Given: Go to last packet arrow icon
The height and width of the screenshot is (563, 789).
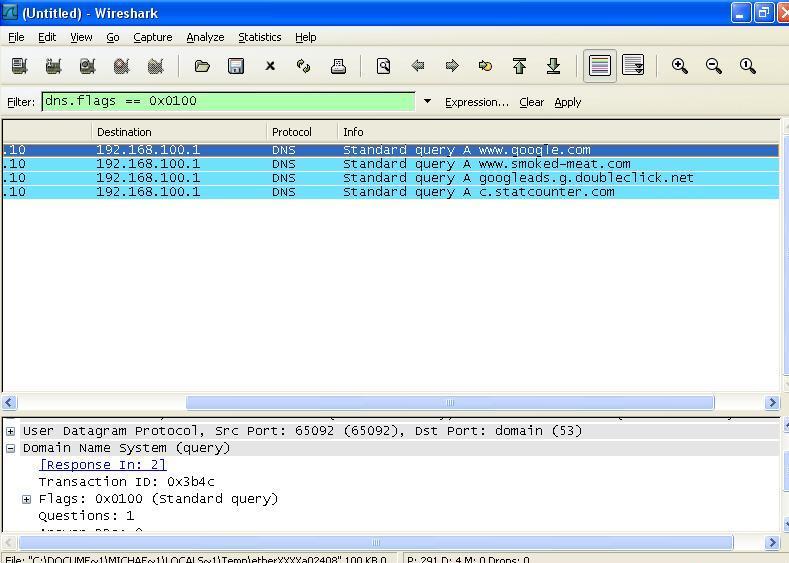Looking at the screenshot, I should (x=553, y=66).
